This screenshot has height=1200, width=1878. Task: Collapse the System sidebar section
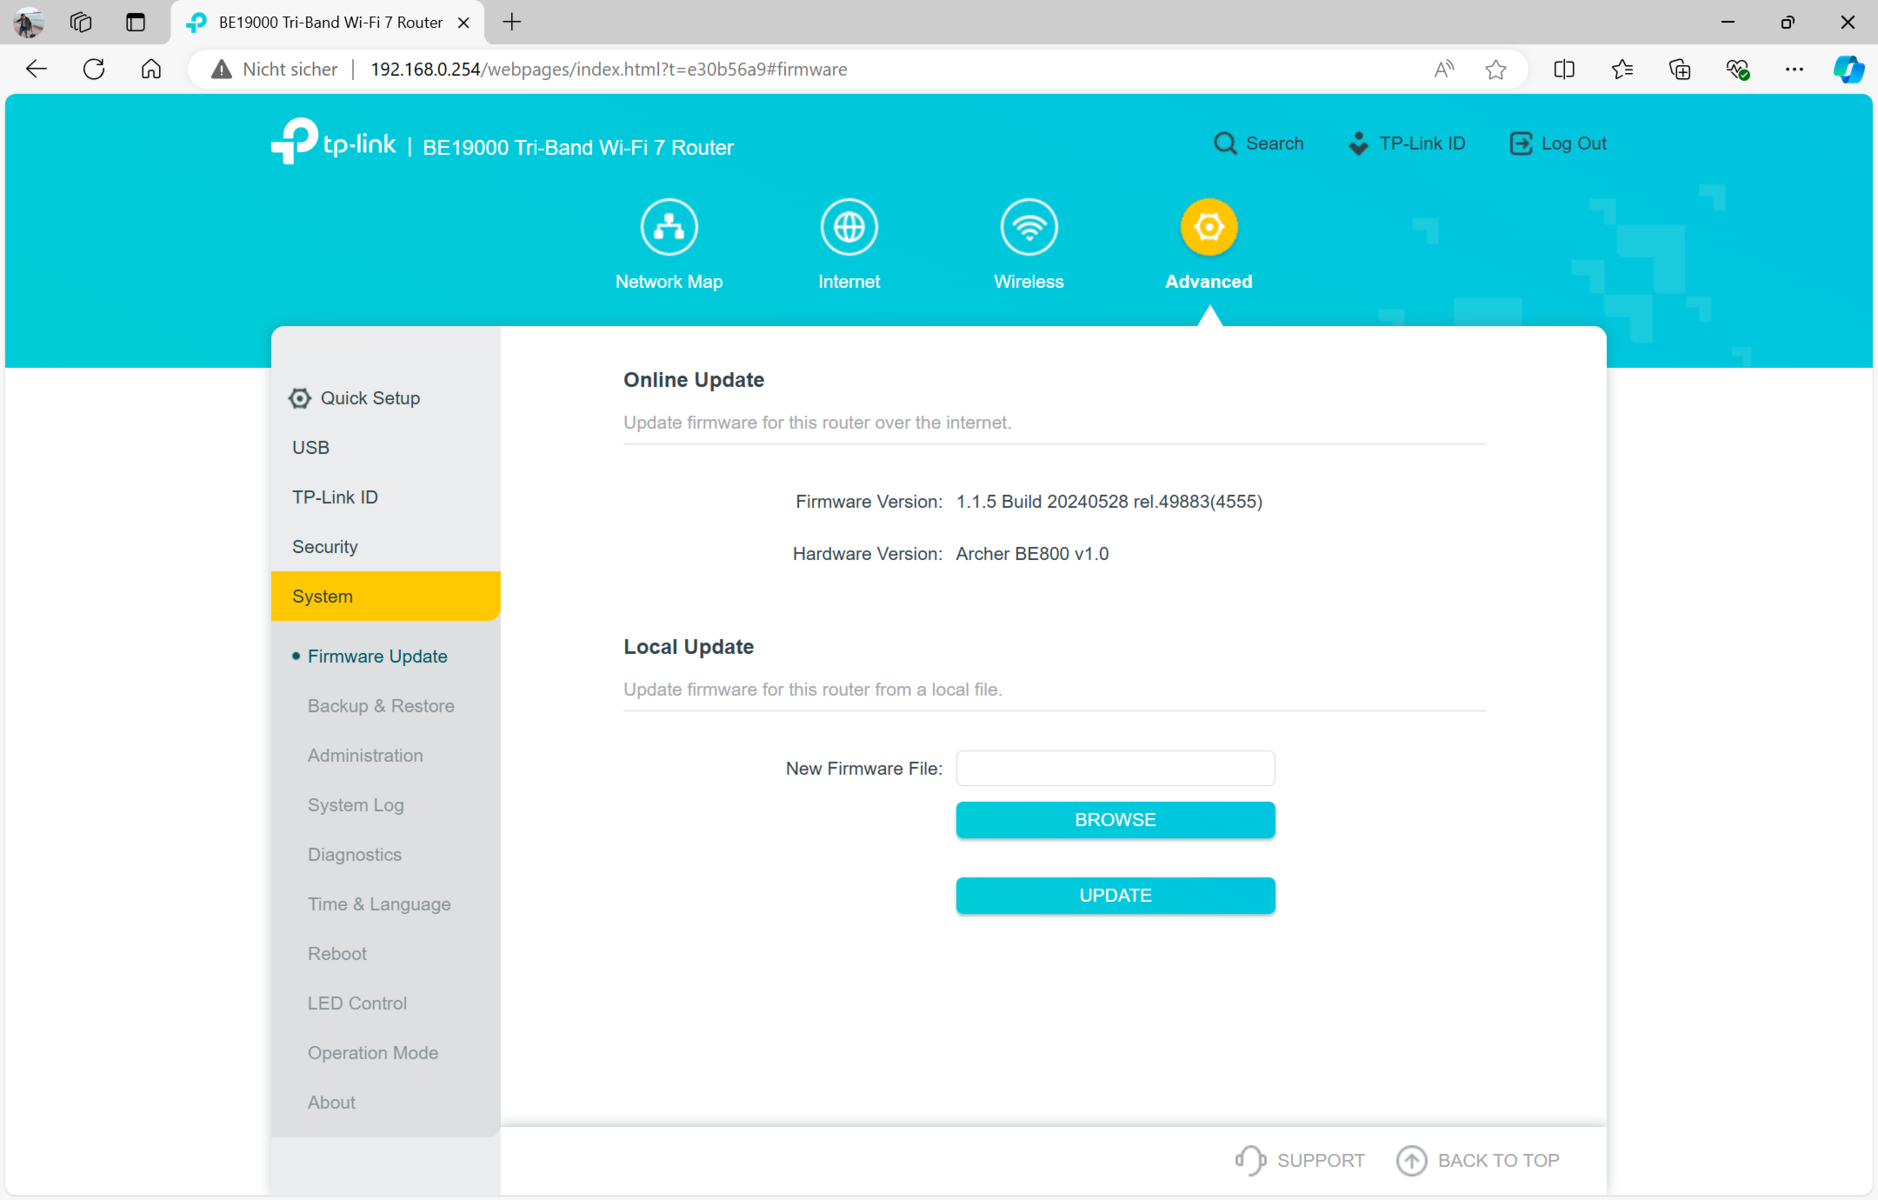385,596
